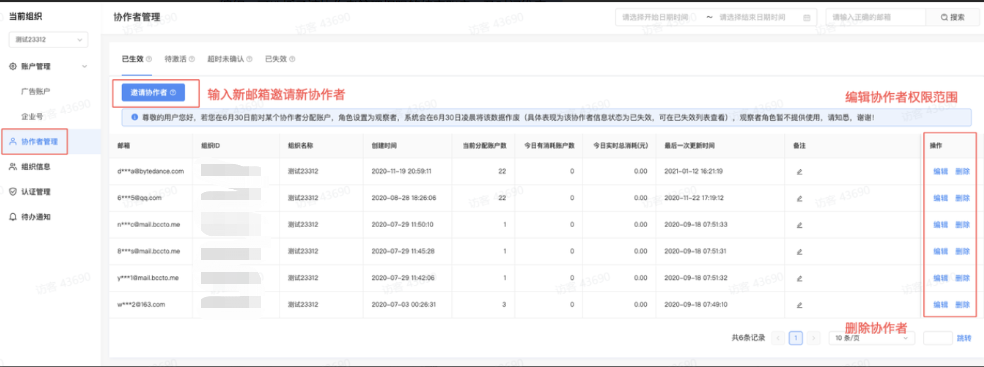Image resolution: width=984 pixels, height=367 pixels.
Task: Click the 创建时间 column header
Action: tap(384, 146)
